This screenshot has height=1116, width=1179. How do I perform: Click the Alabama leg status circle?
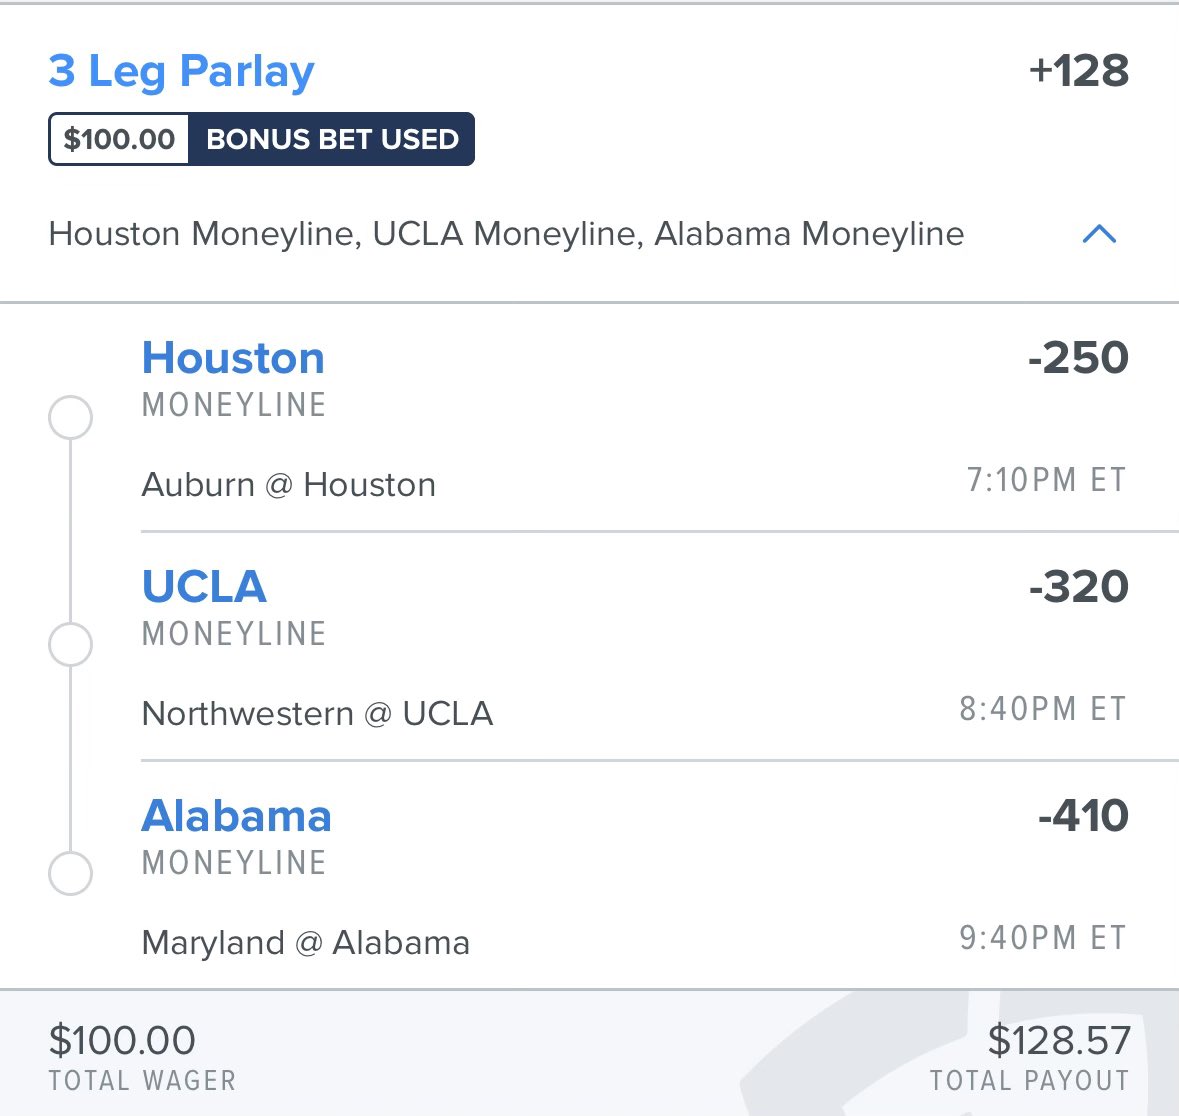(x=71, y=873)
